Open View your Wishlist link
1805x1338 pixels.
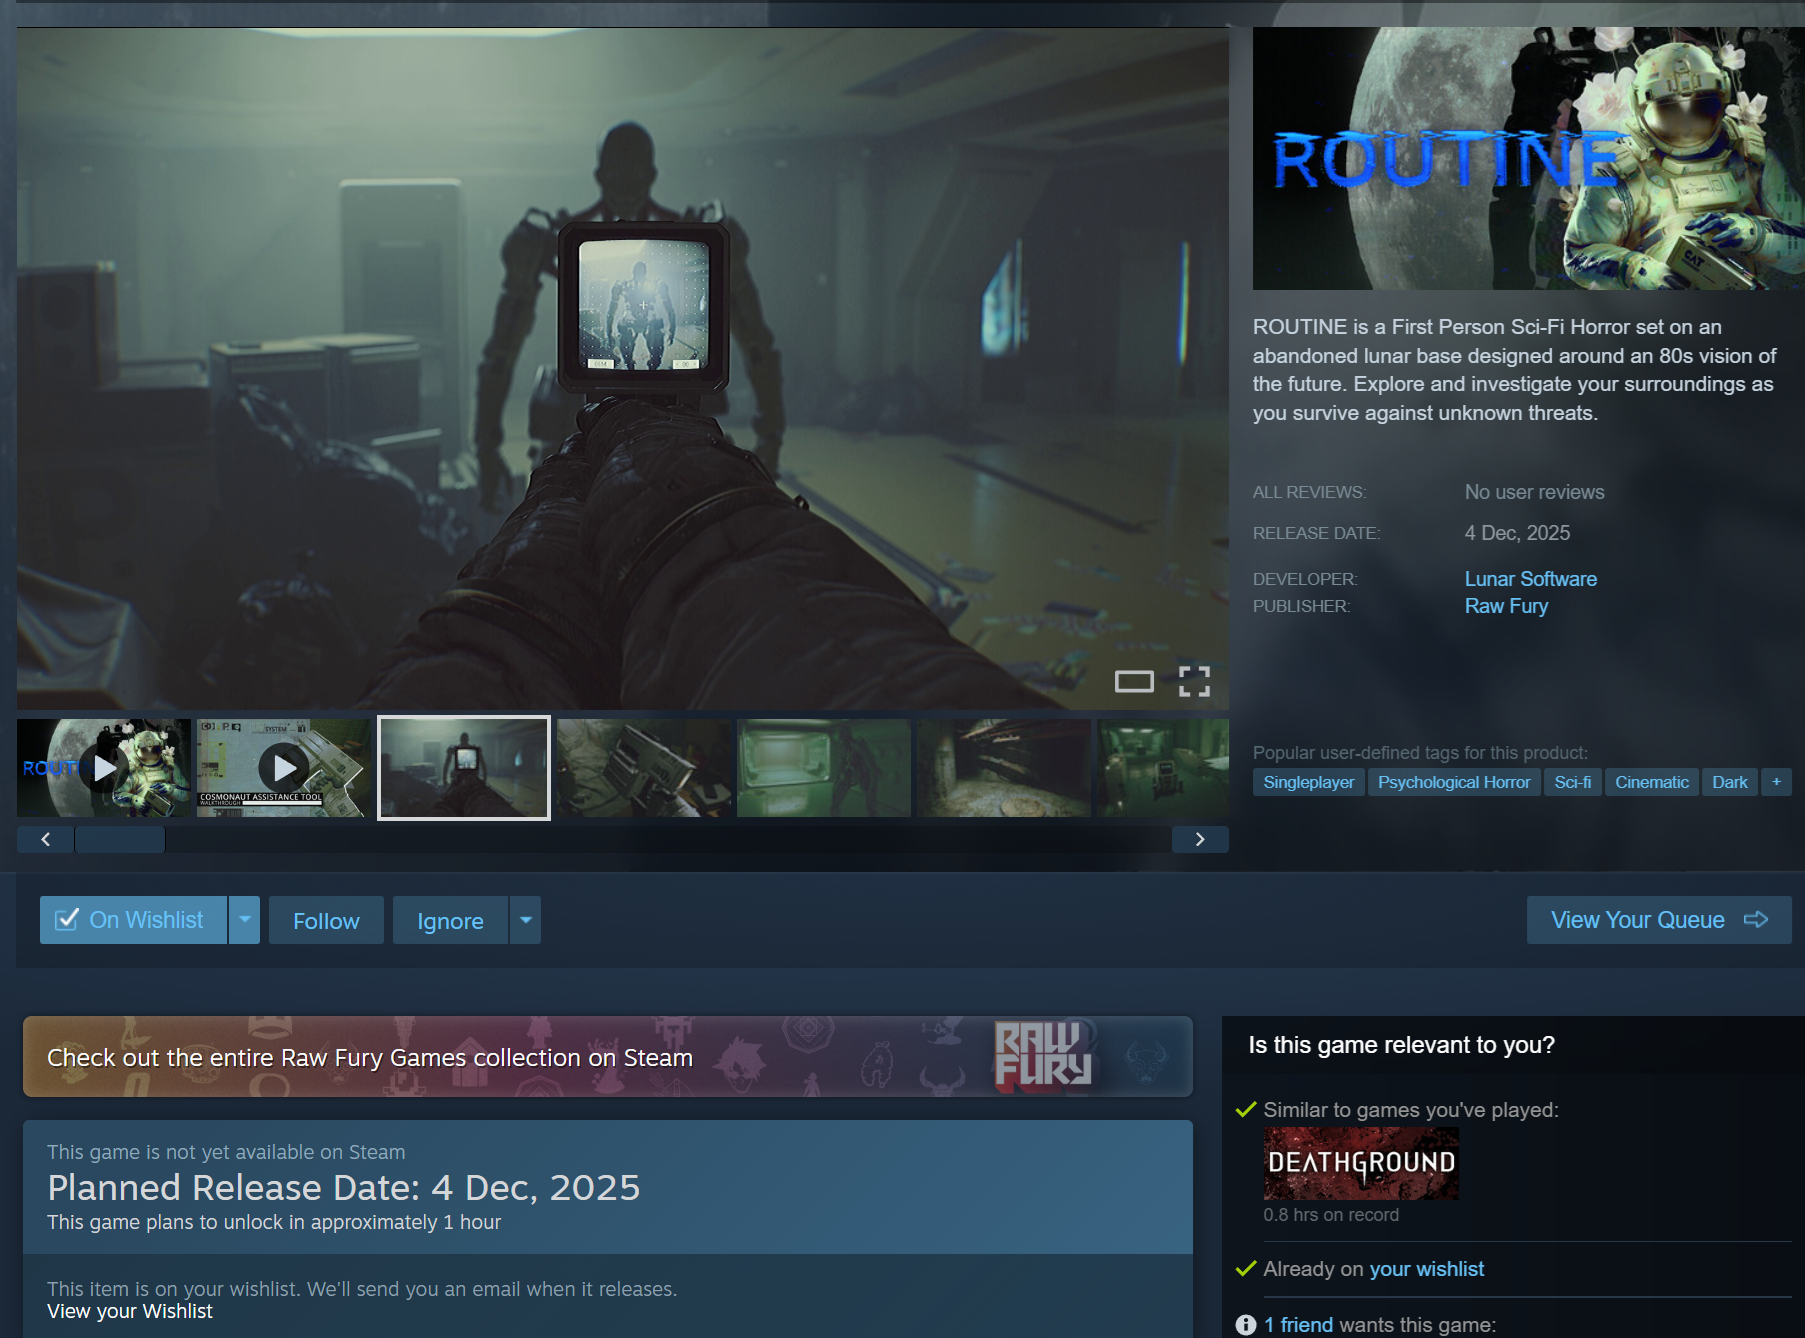(130, 1311)
